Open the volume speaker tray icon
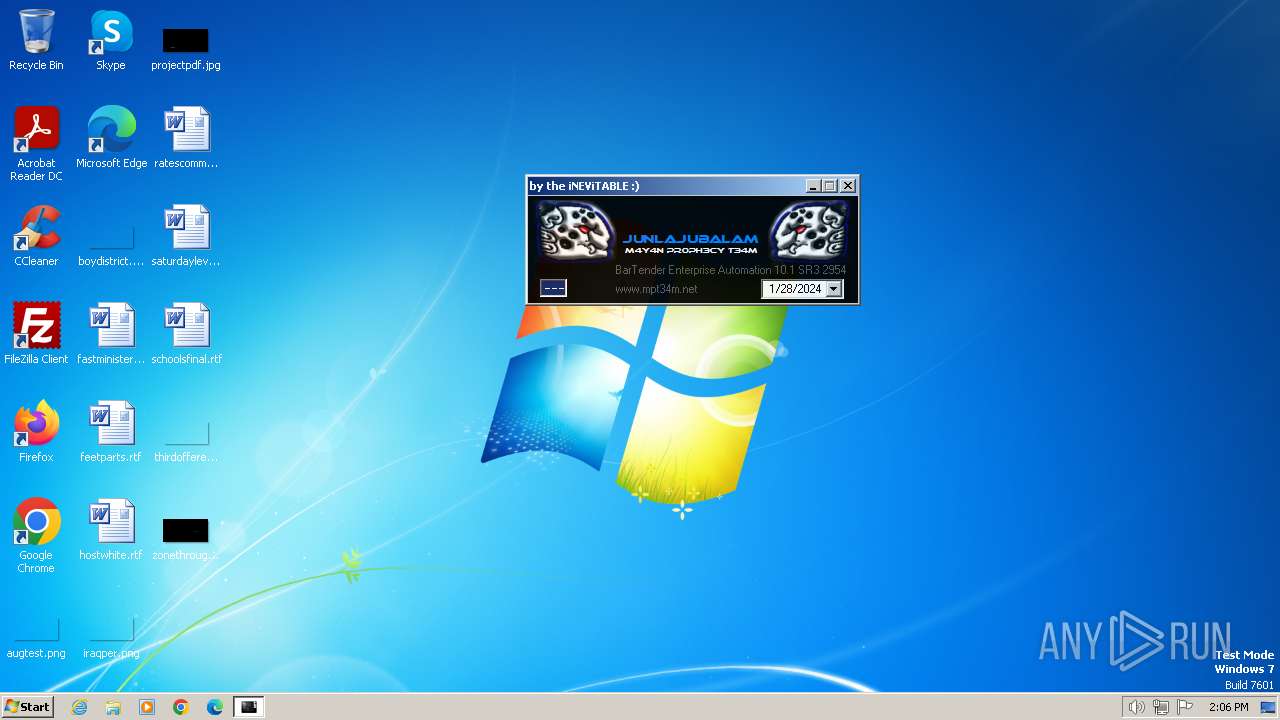Viewport: 1280px width, 720px height. 1136,707
